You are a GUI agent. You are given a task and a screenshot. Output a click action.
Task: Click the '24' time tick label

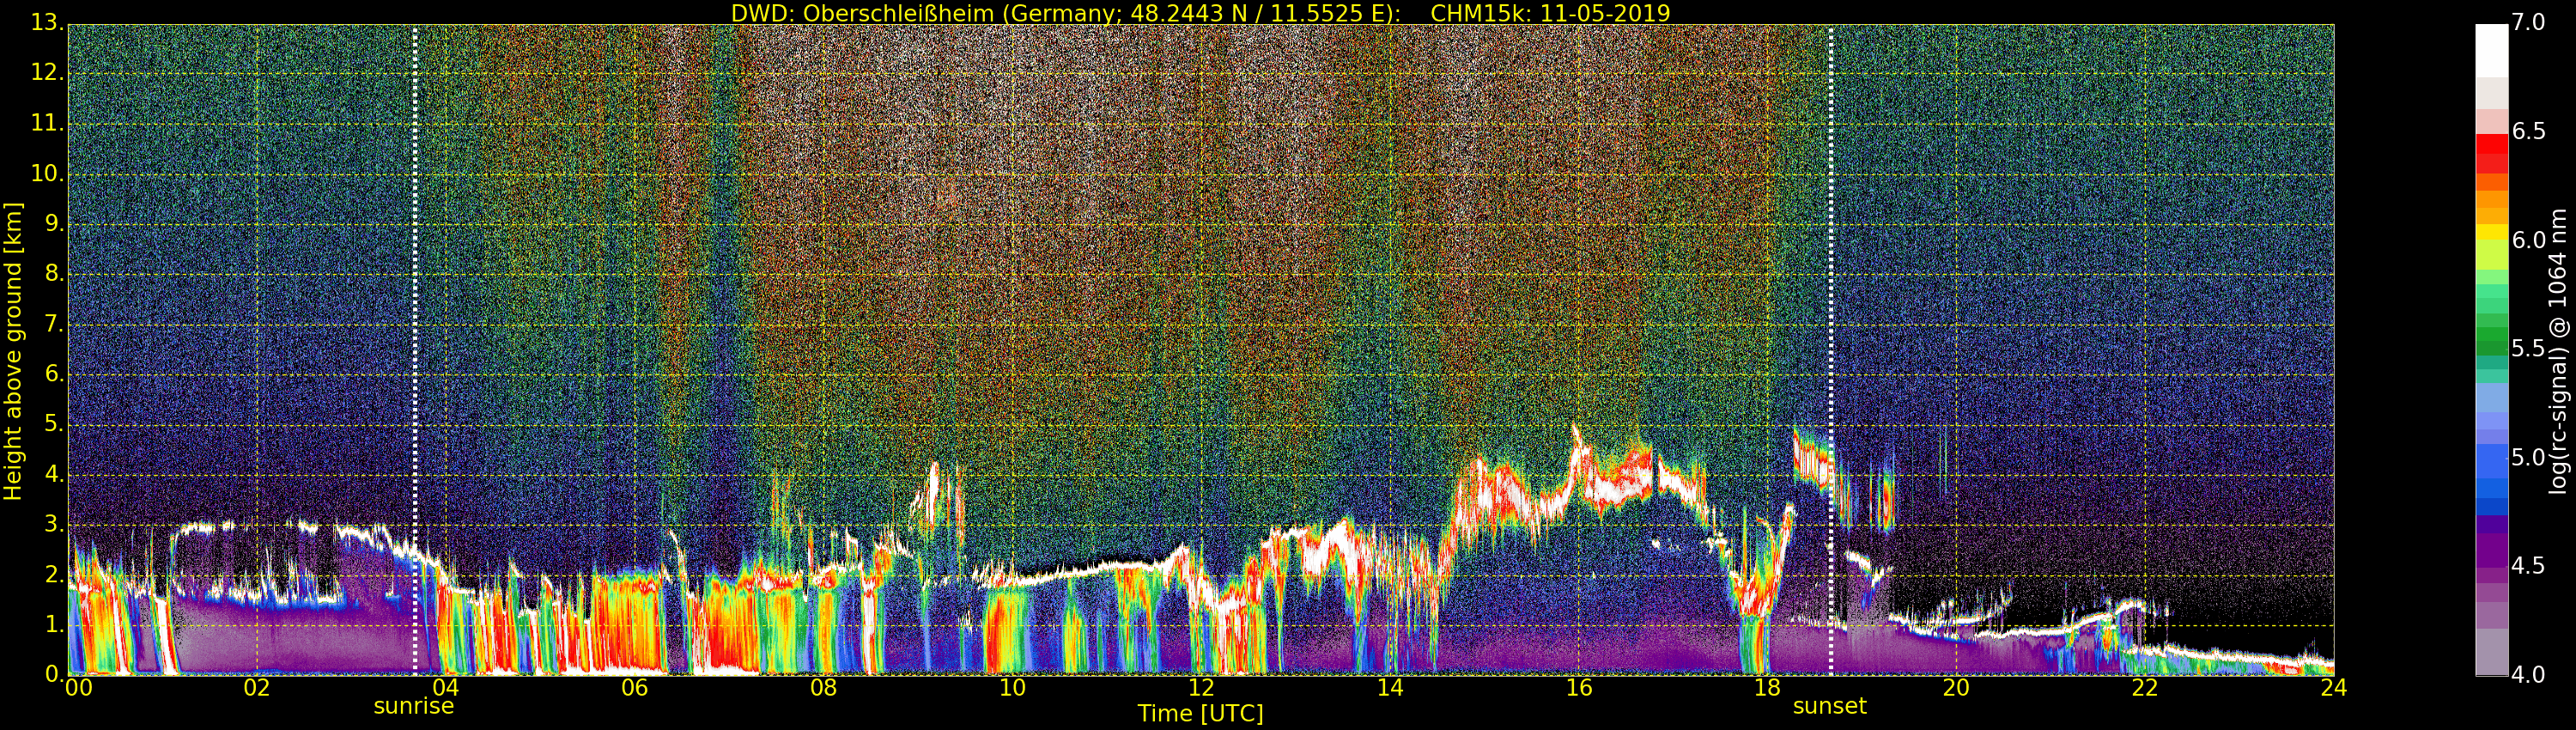click(2333, 688)
